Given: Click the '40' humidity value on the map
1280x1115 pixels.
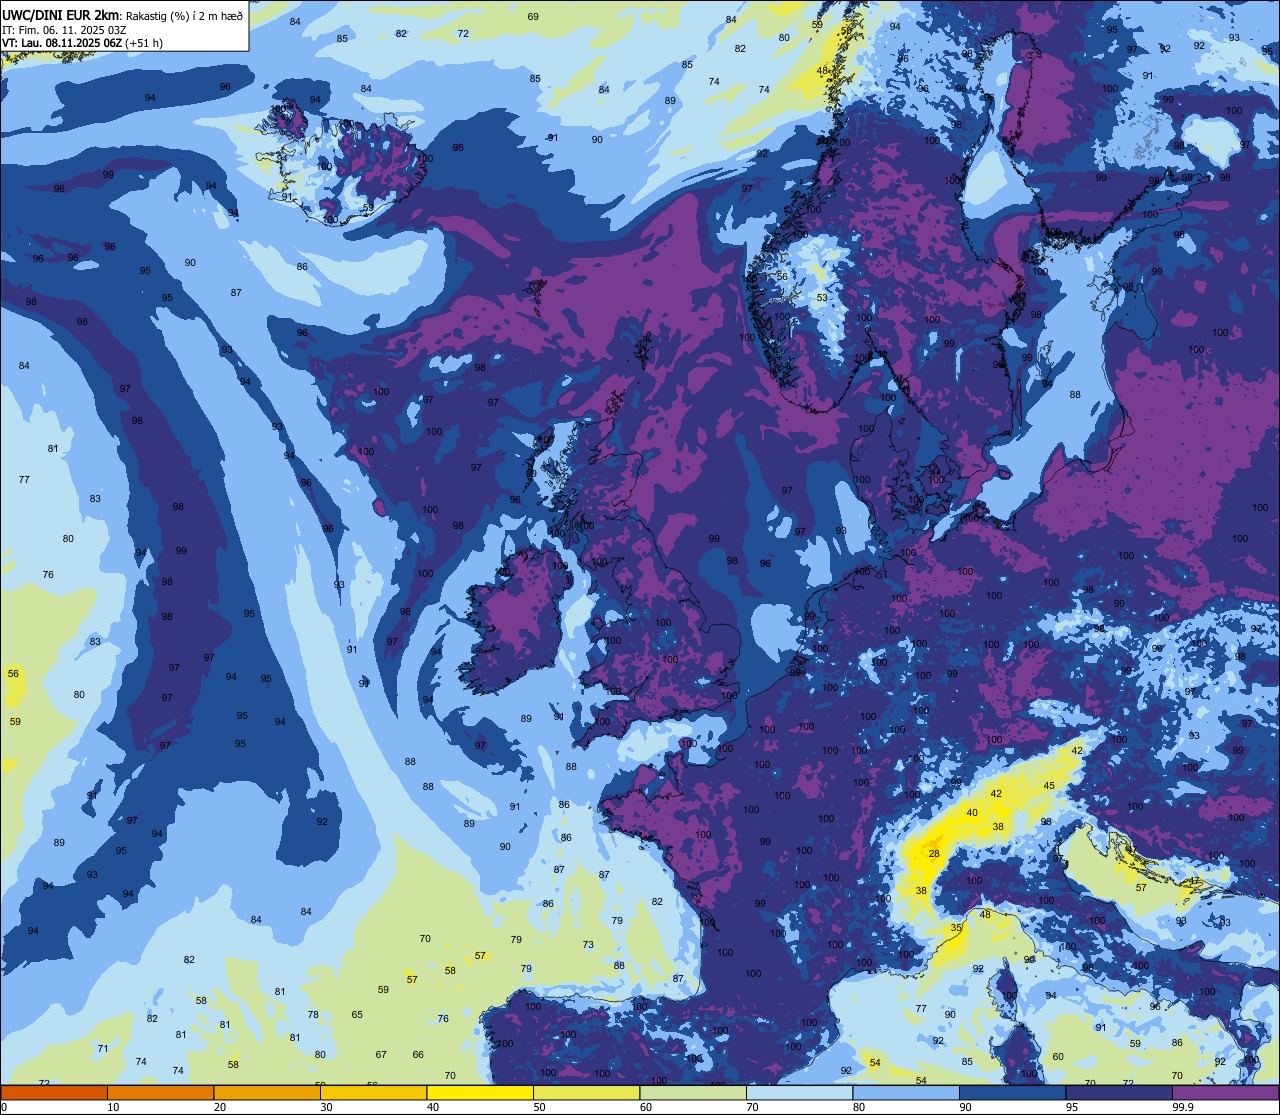Looking at the screenshot, I should pos(972,812).
